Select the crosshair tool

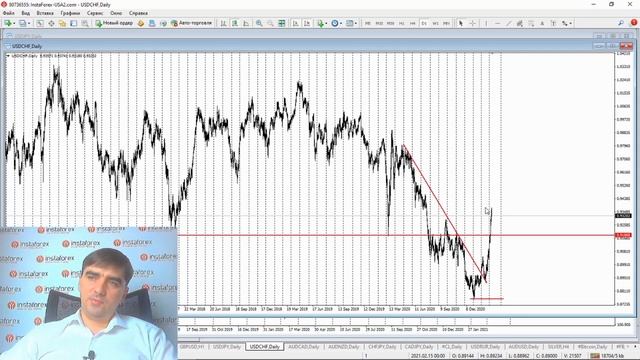click(x=473, y=23)
